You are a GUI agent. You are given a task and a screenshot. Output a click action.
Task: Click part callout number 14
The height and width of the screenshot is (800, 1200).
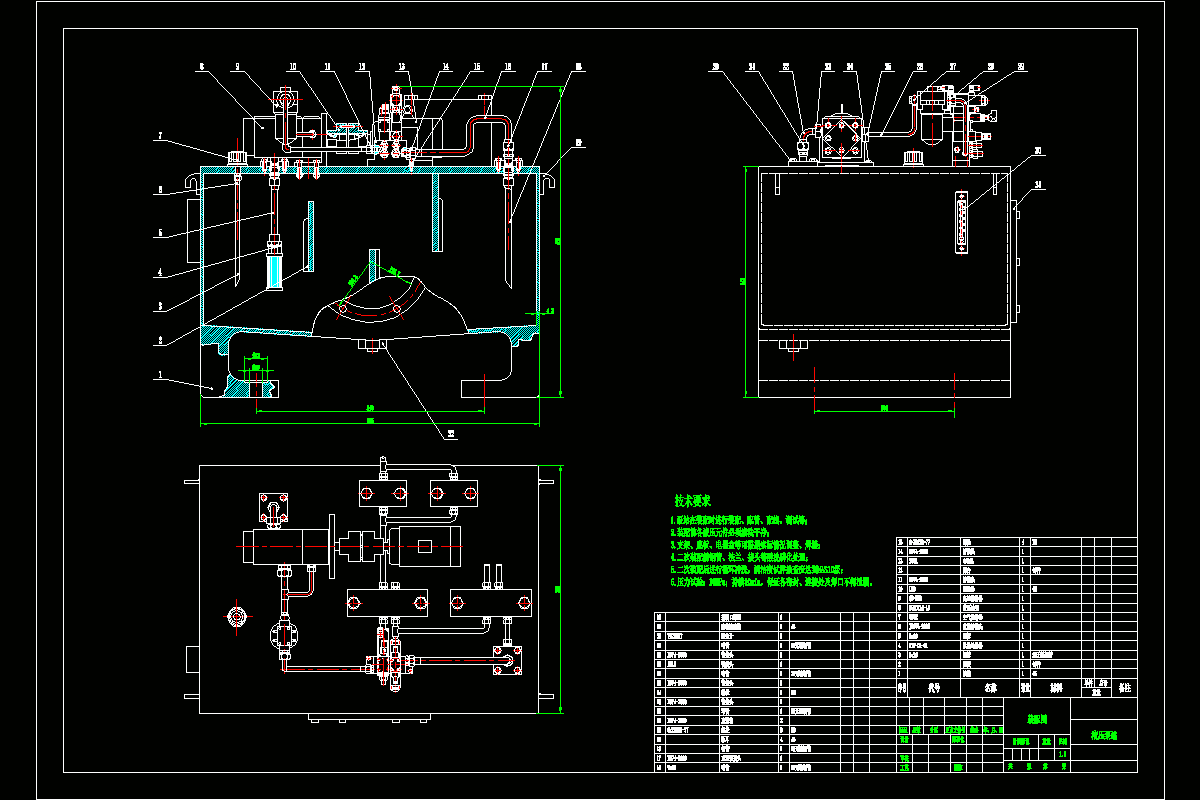click(x=445, y=67)
